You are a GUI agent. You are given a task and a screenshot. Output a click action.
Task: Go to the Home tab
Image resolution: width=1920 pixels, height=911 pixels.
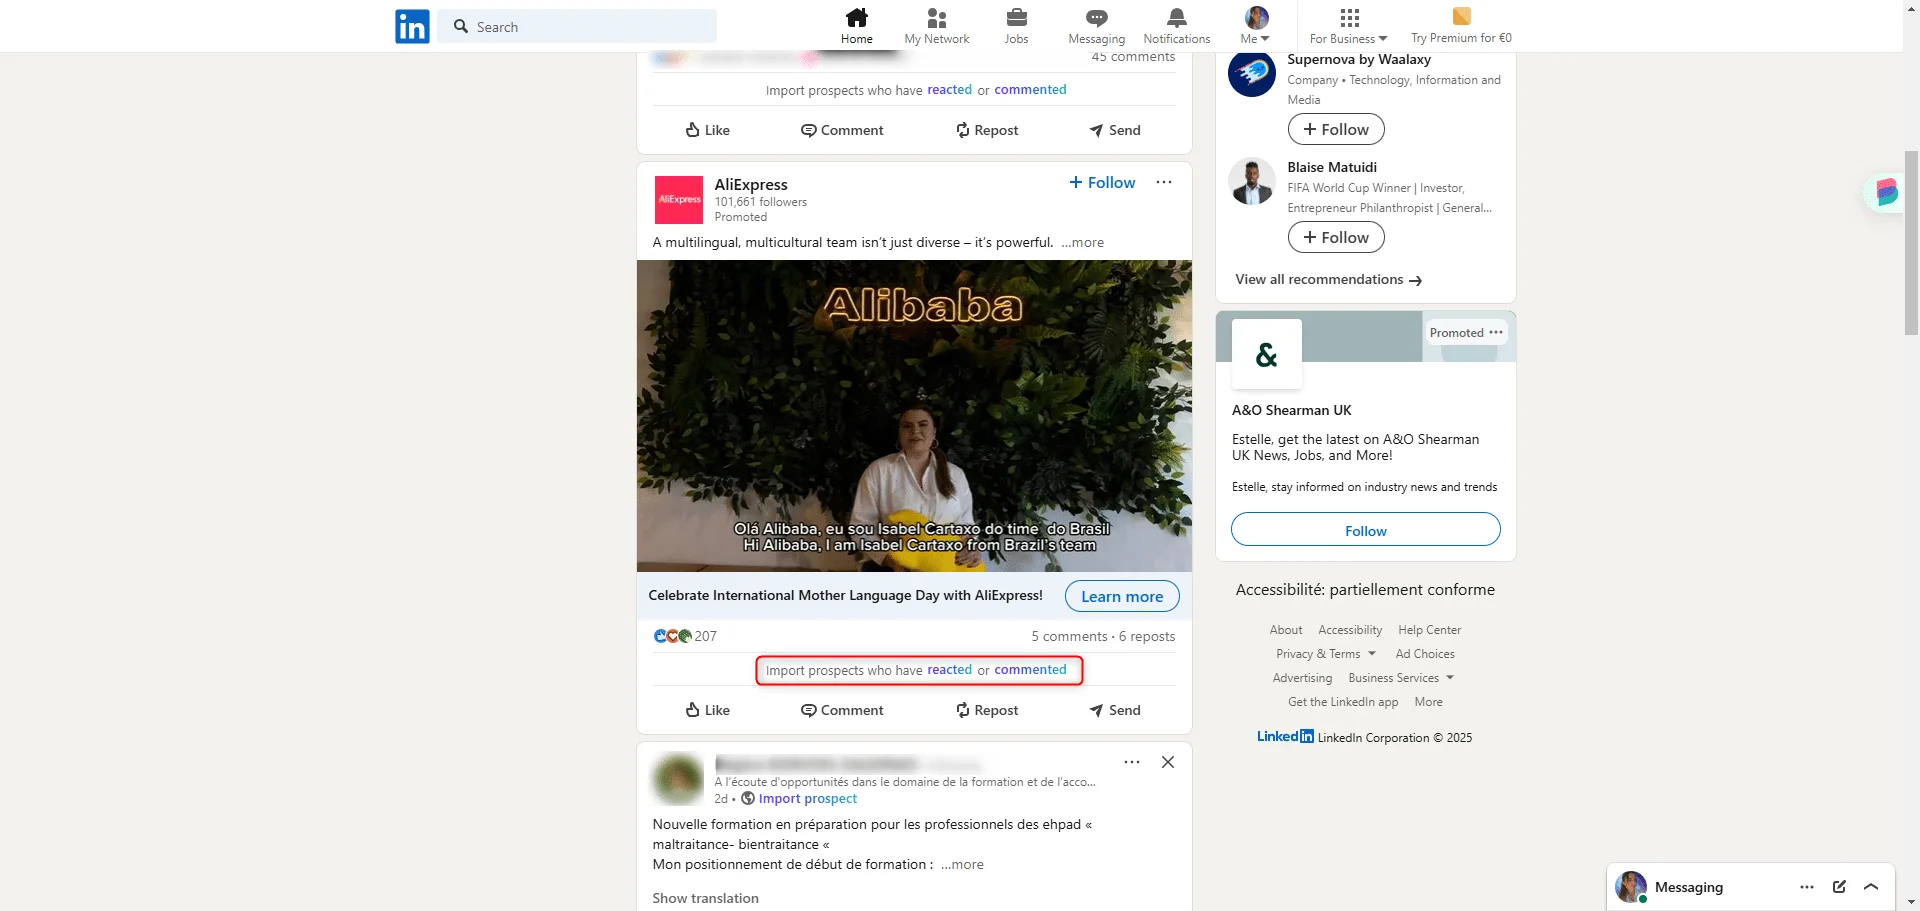tap(857, 26)
